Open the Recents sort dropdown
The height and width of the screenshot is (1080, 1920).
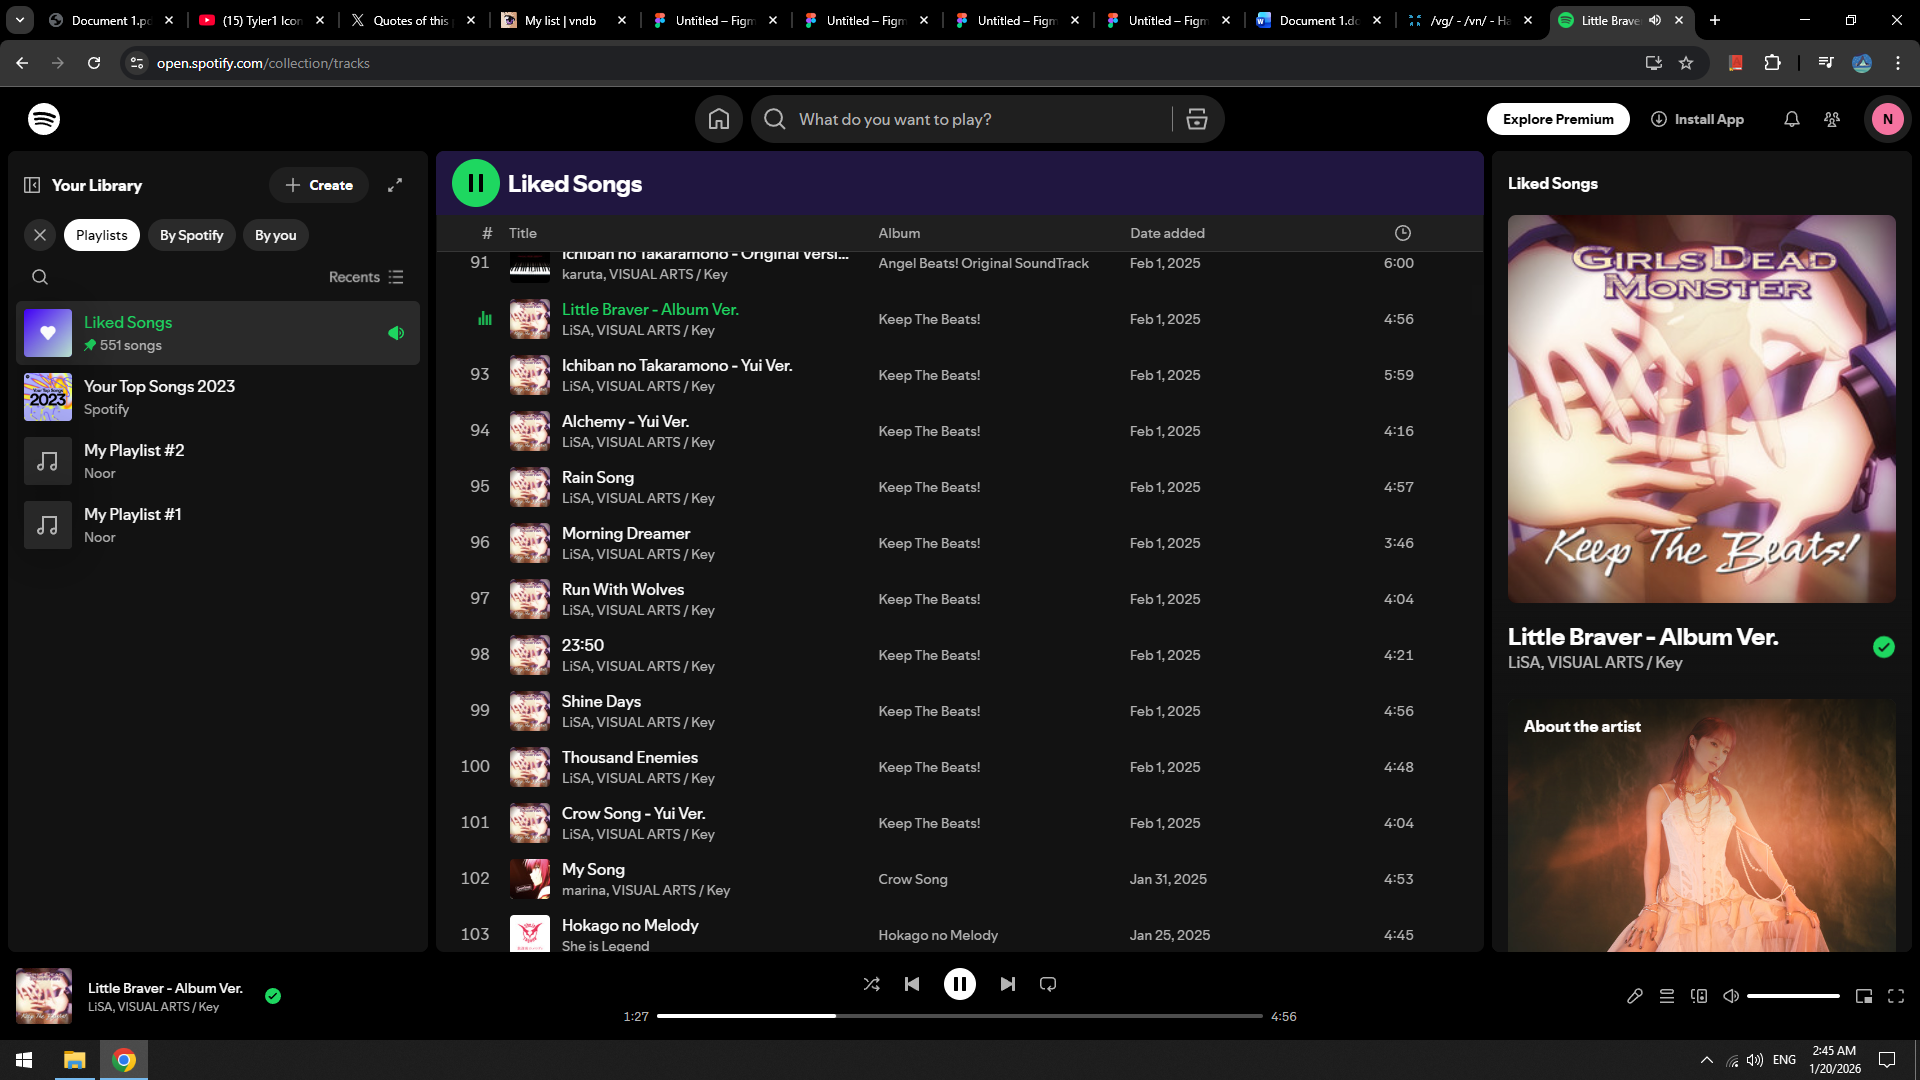click(x=366, y=277)
